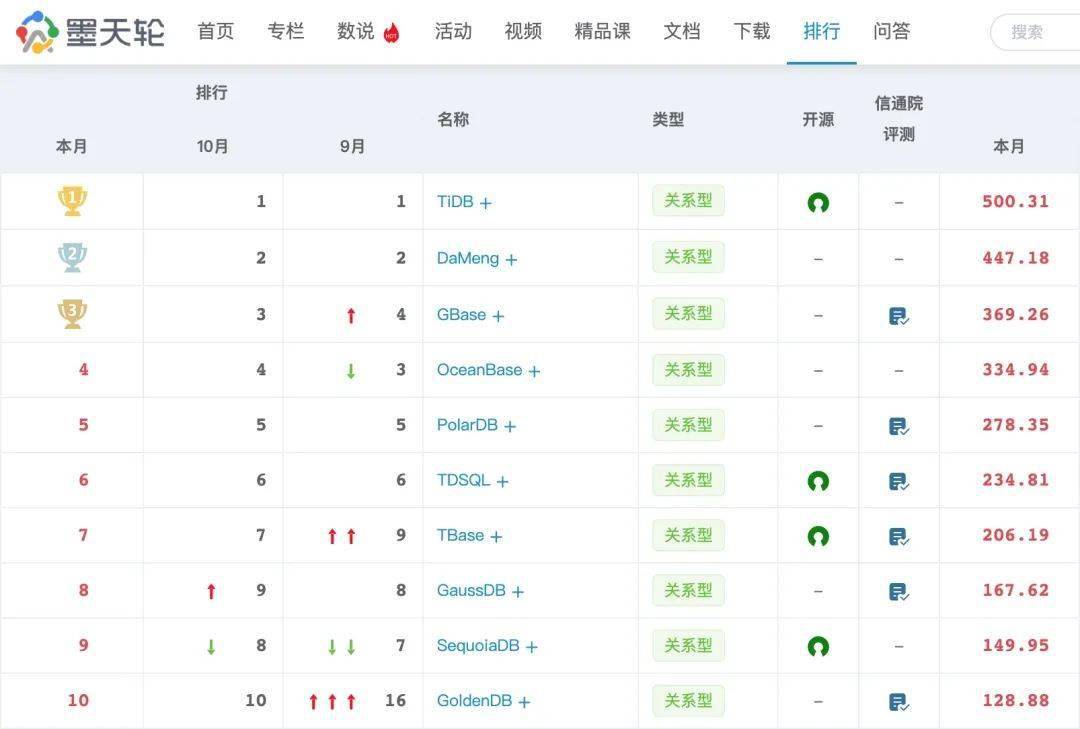
Task: Expand TiDB with the plus sign
Action: tap(486, 203)
